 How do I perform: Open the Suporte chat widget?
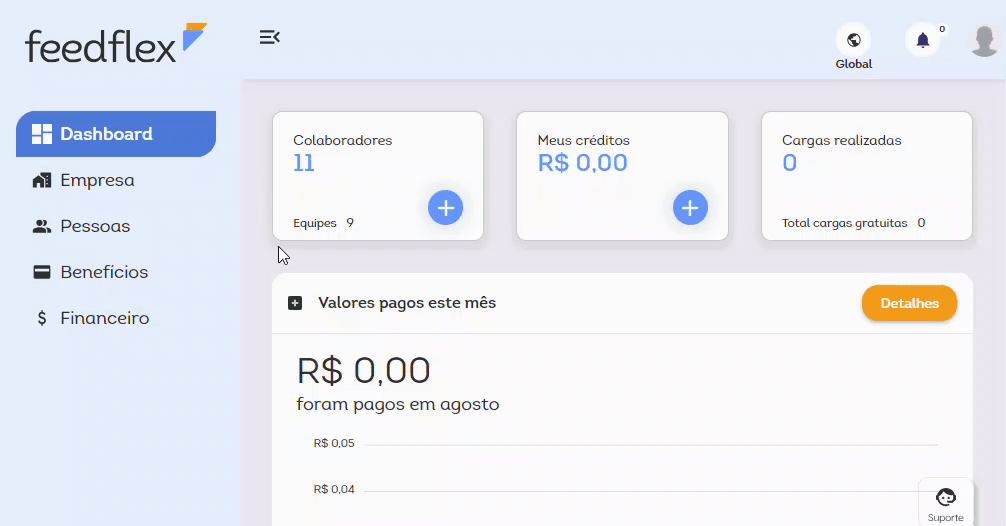[945, 502]
